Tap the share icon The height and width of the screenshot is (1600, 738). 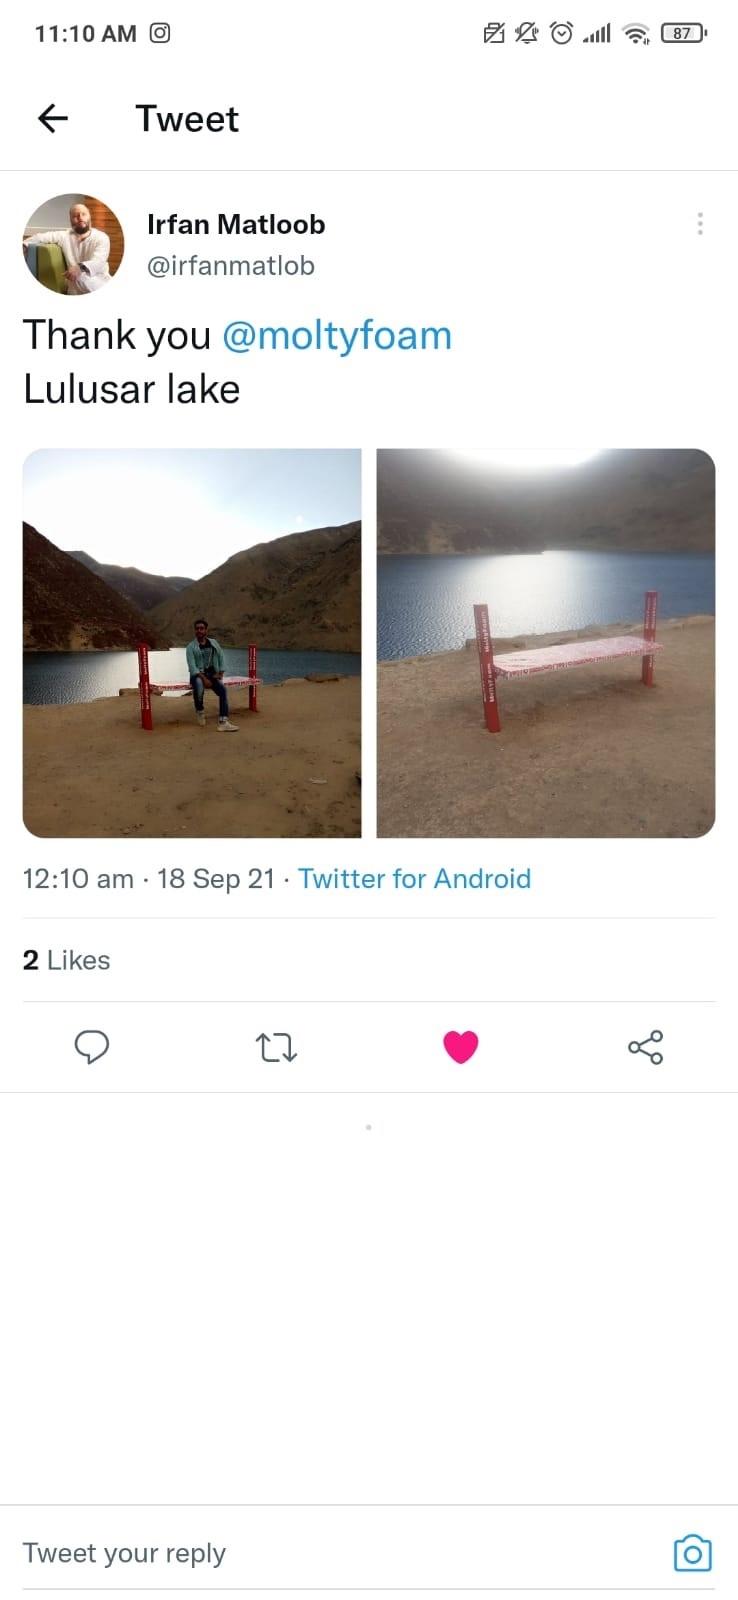pyautogui.click(x=645, y=1047)
